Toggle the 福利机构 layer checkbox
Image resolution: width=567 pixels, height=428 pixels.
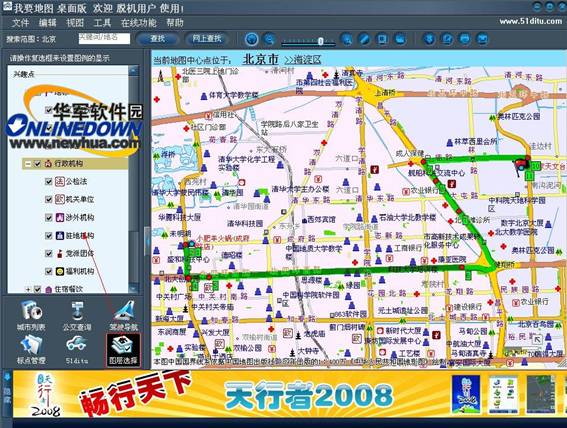tap(48, 271)
